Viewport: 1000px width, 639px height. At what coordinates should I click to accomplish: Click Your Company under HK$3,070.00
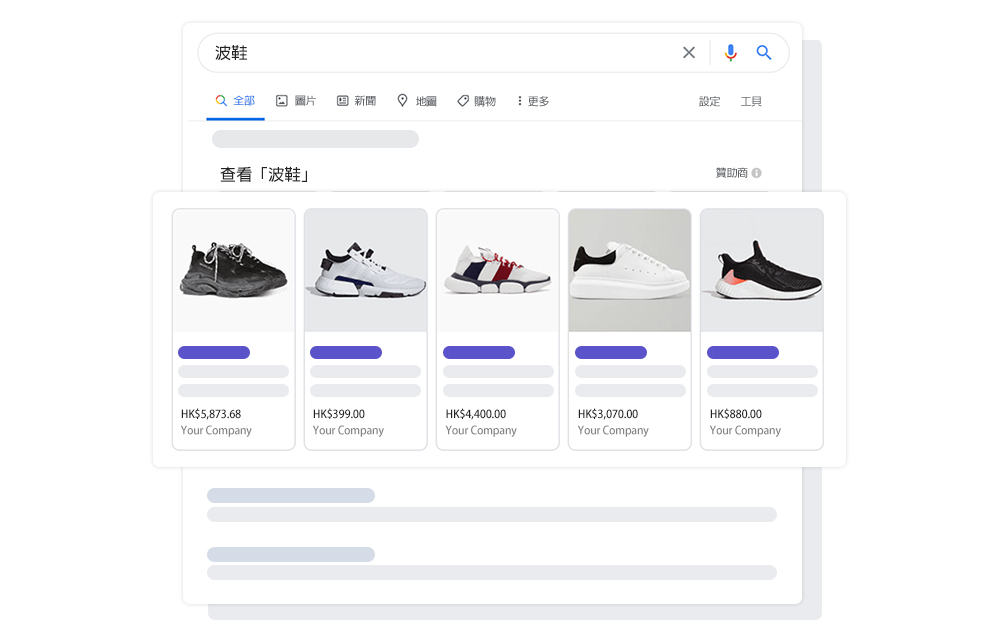click(x=613, y=430)
